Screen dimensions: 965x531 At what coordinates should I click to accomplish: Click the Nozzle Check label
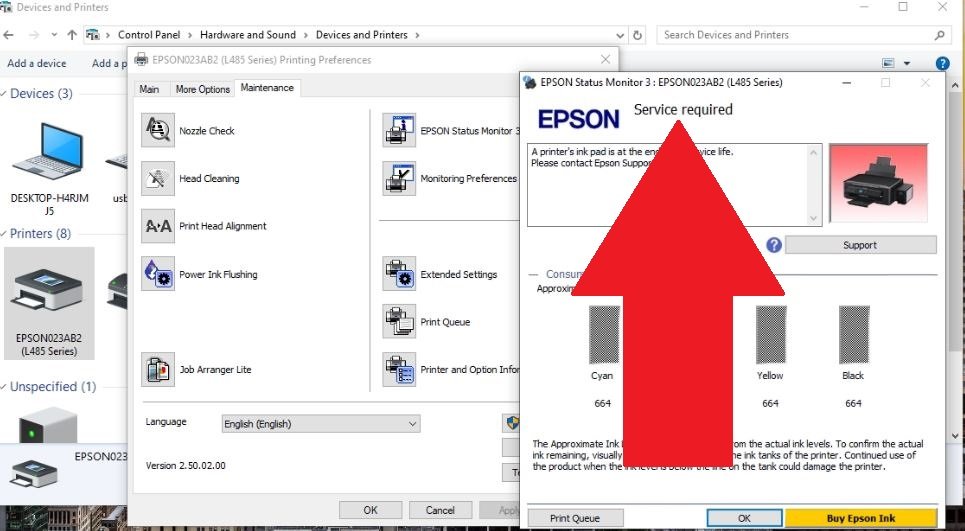(x=207, y=130)
